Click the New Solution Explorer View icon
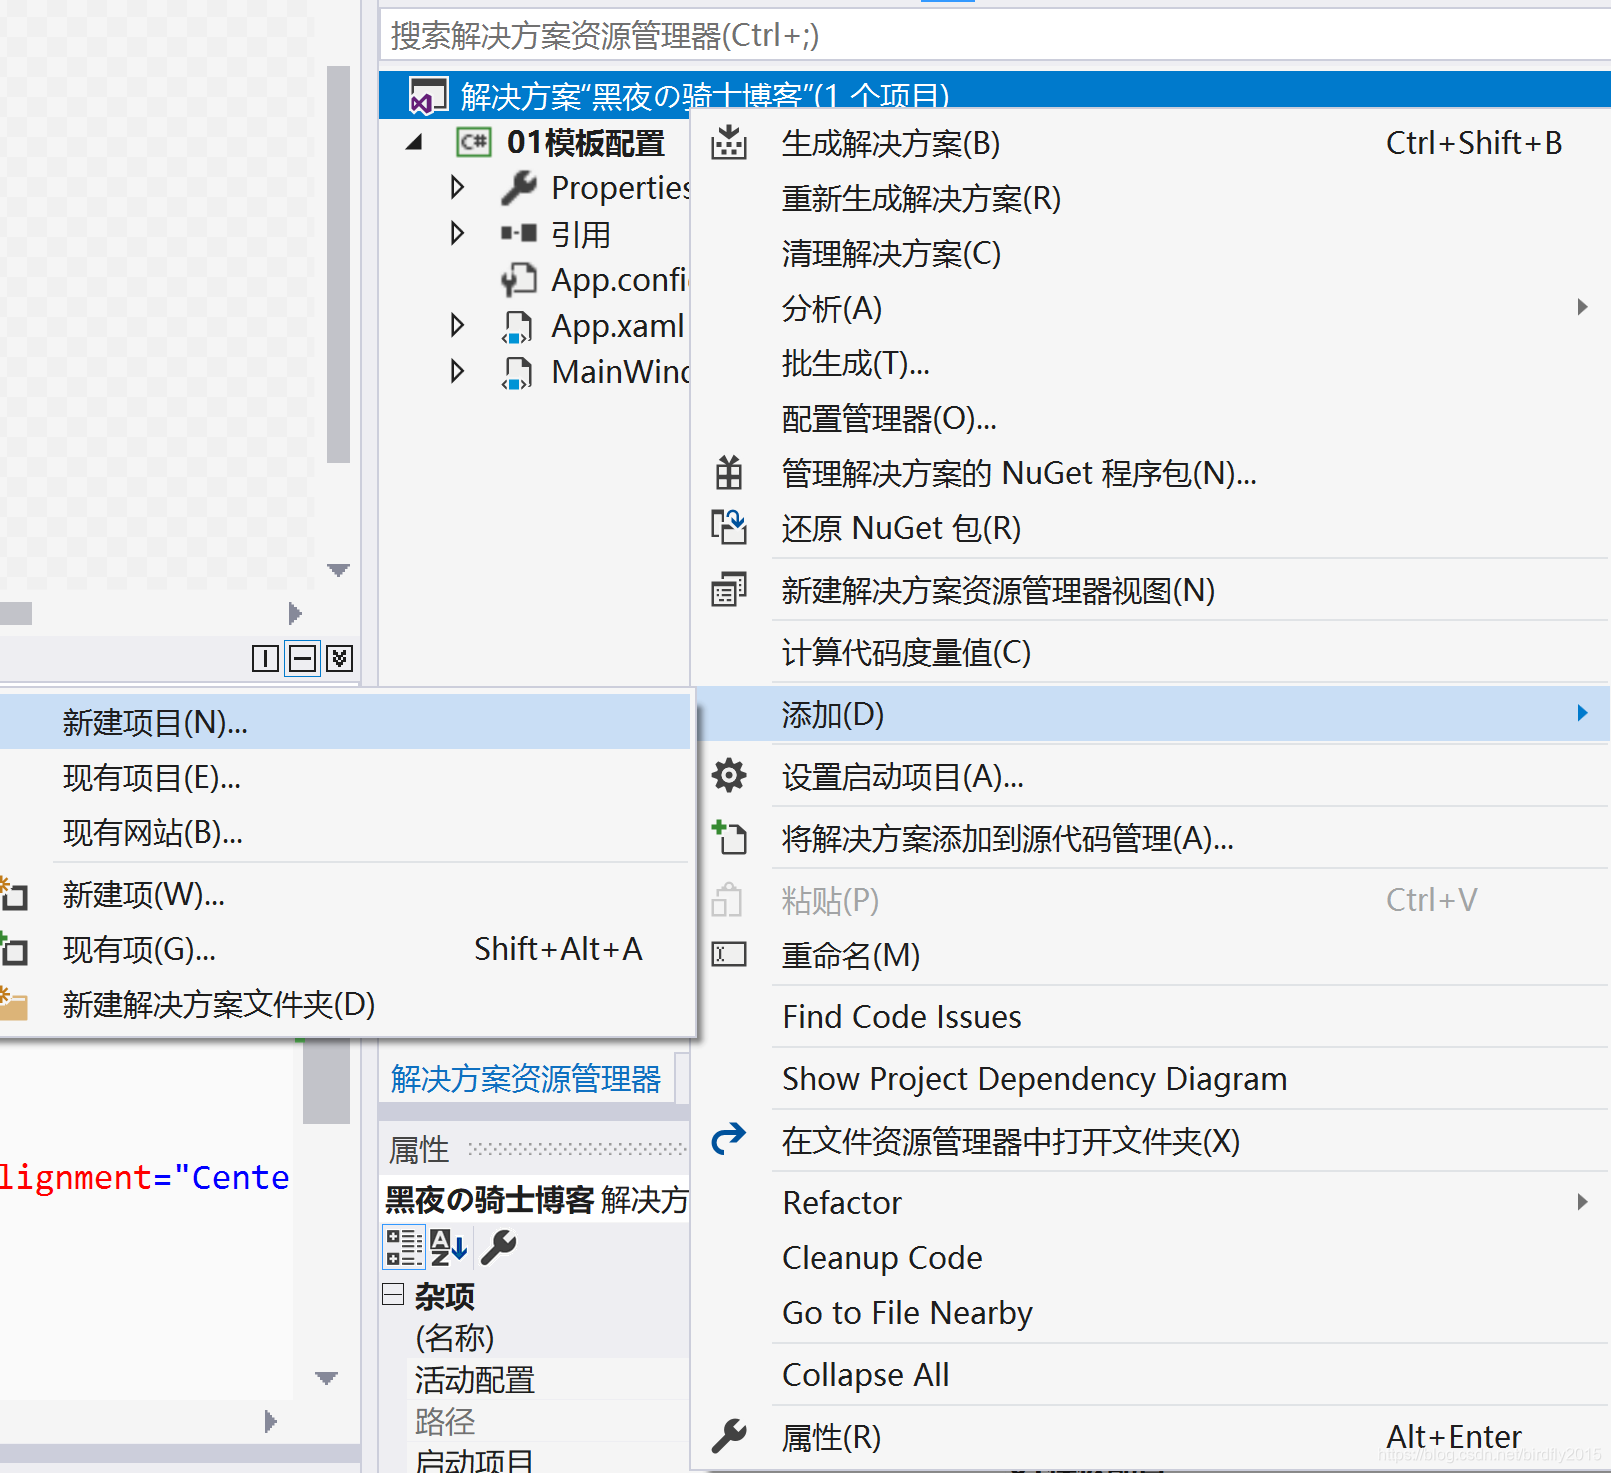The height and width of the screenshot is (1473, 1611). pos(728,590)
